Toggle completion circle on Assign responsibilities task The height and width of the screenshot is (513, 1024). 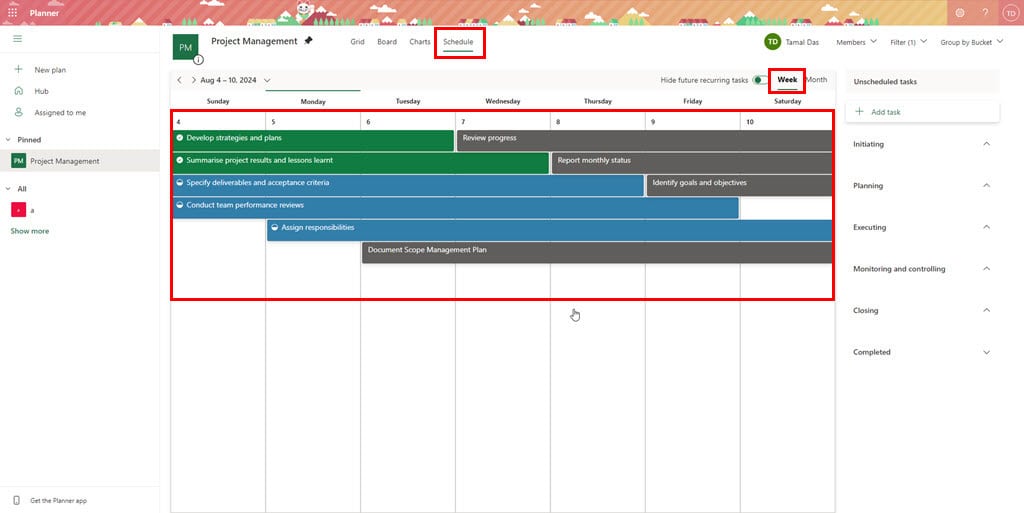(275, 228)
